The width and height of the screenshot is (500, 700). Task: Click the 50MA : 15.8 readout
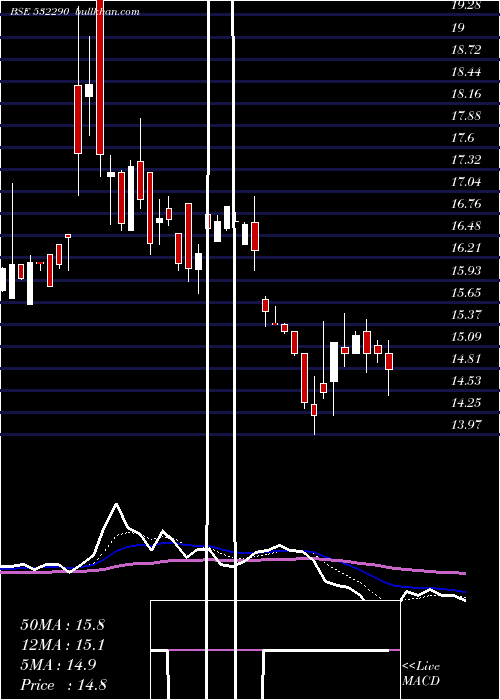(x=62, y=625)
